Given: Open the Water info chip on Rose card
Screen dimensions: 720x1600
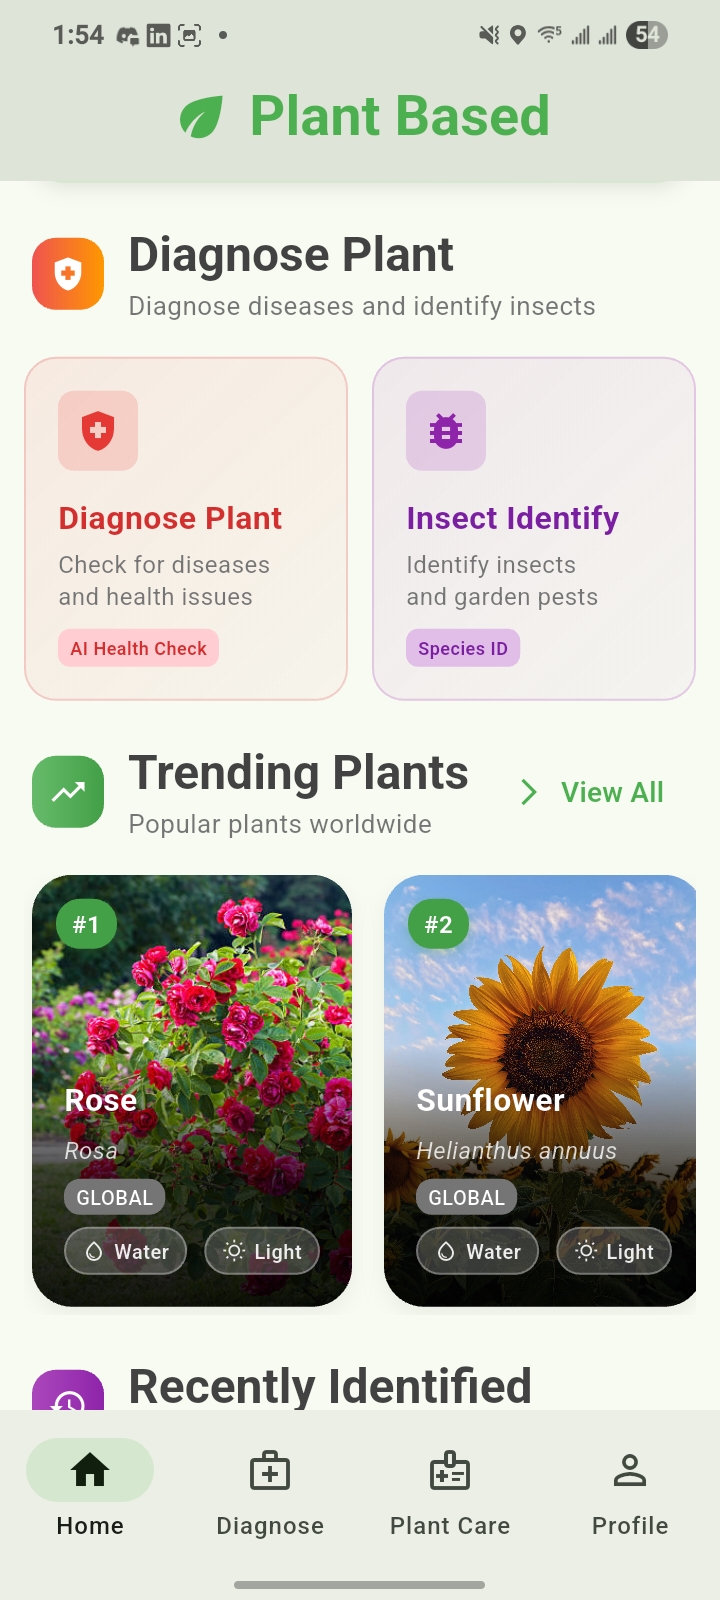Looking at the screenshot, I should [124, 1251].
